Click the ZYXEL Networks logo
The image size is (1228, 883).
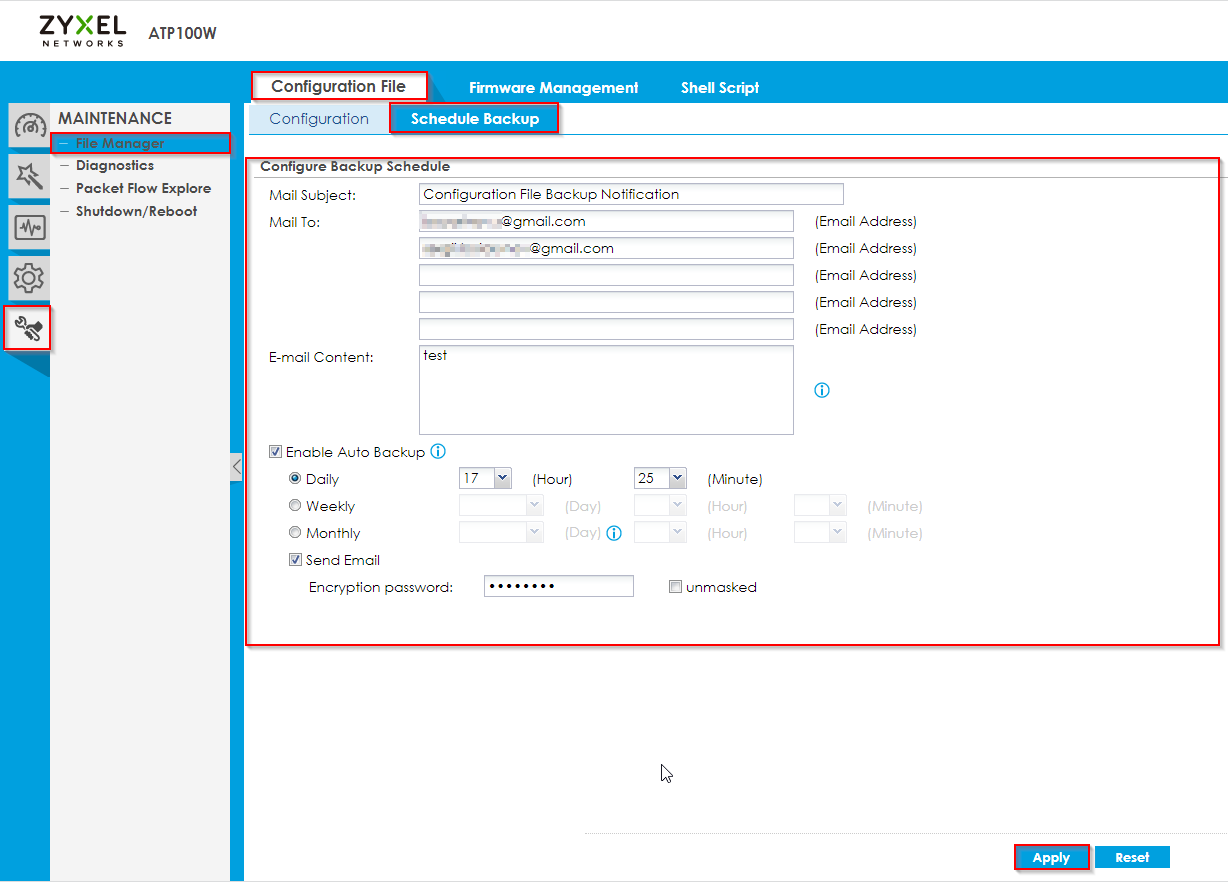[83, 30]
